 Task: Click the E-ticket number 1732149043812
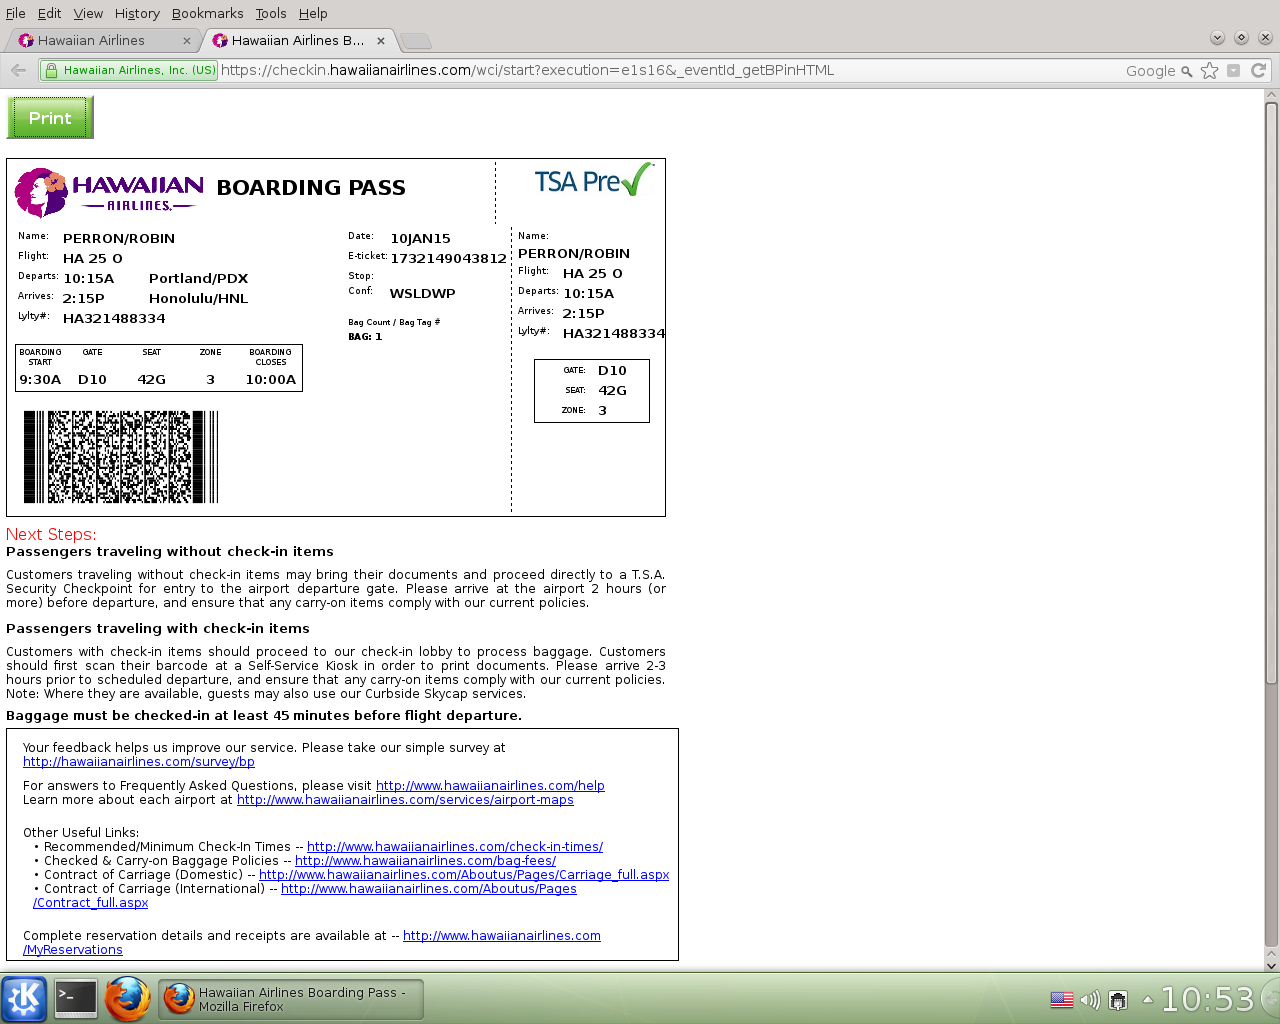pyautogui.click(x=448, y=259)
